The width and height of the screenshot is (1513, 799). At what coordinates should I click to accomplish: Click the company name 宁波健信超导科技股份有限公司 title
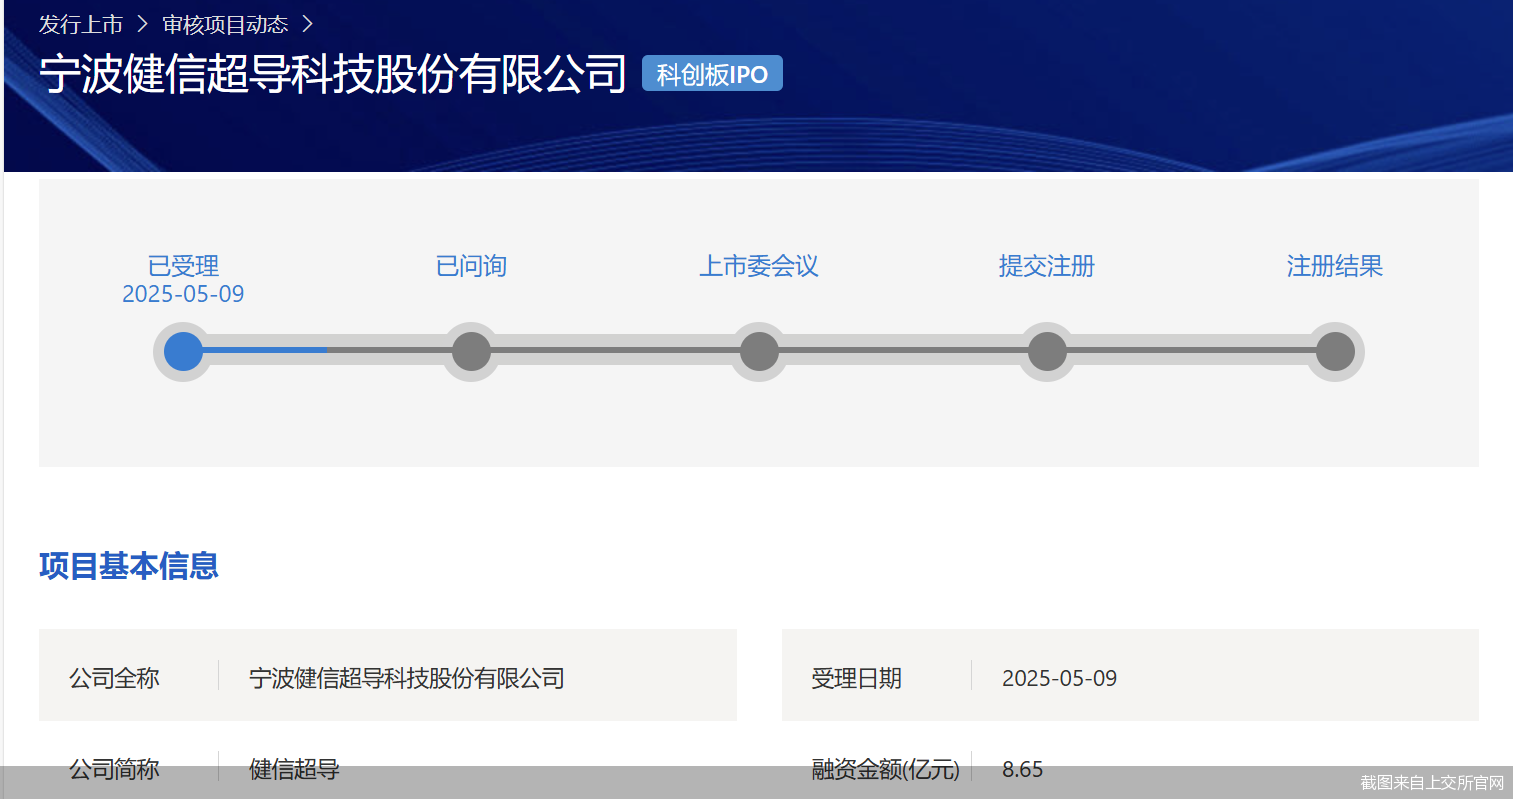(x=333, y=73)
